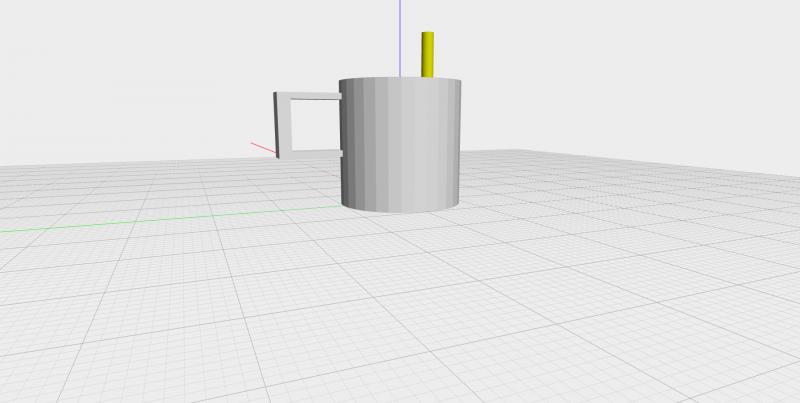Select the top end of the yellow cylinder
The height and width of the screenshot is (403, 800).
click(427, 34)
